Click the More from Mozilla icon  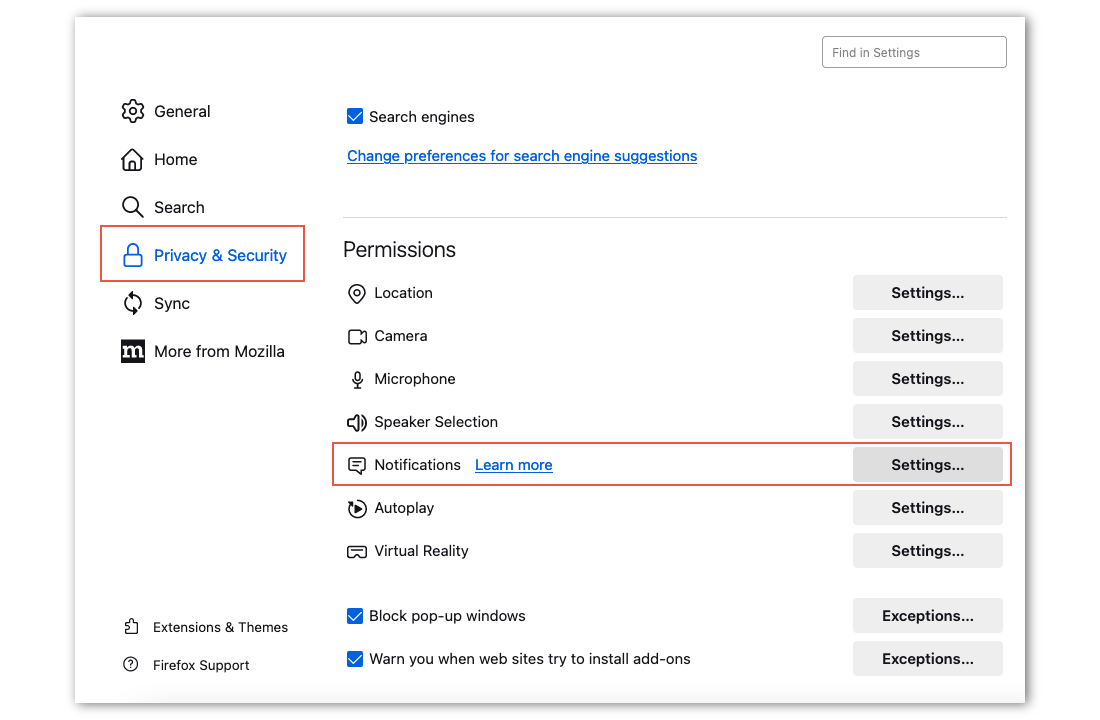[133, 351]
